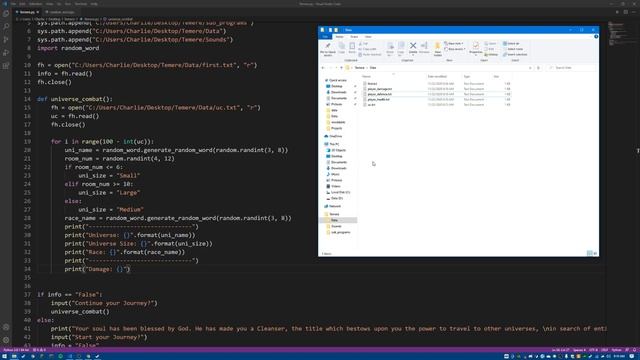
Task: Select the player_defence.txt file
Action: [379, 94]
